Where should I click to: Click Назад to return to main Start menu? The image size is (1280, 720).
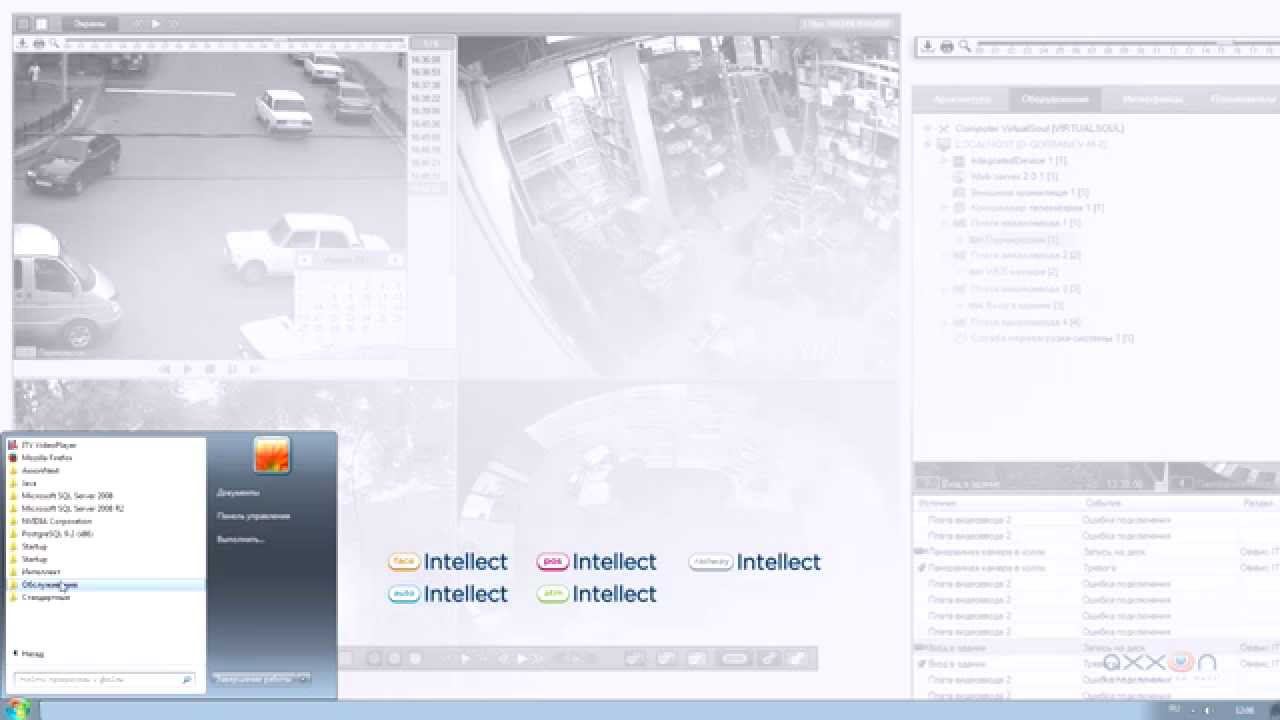pos(28,653)
